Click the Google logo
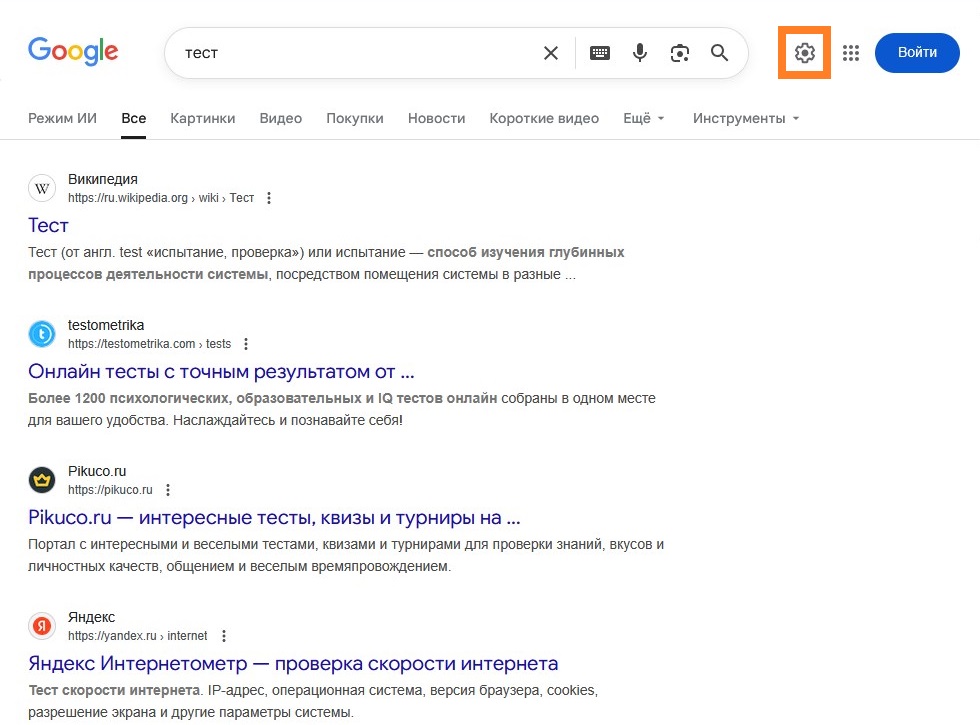Screen dimensions: 980x725 (73, 52)
